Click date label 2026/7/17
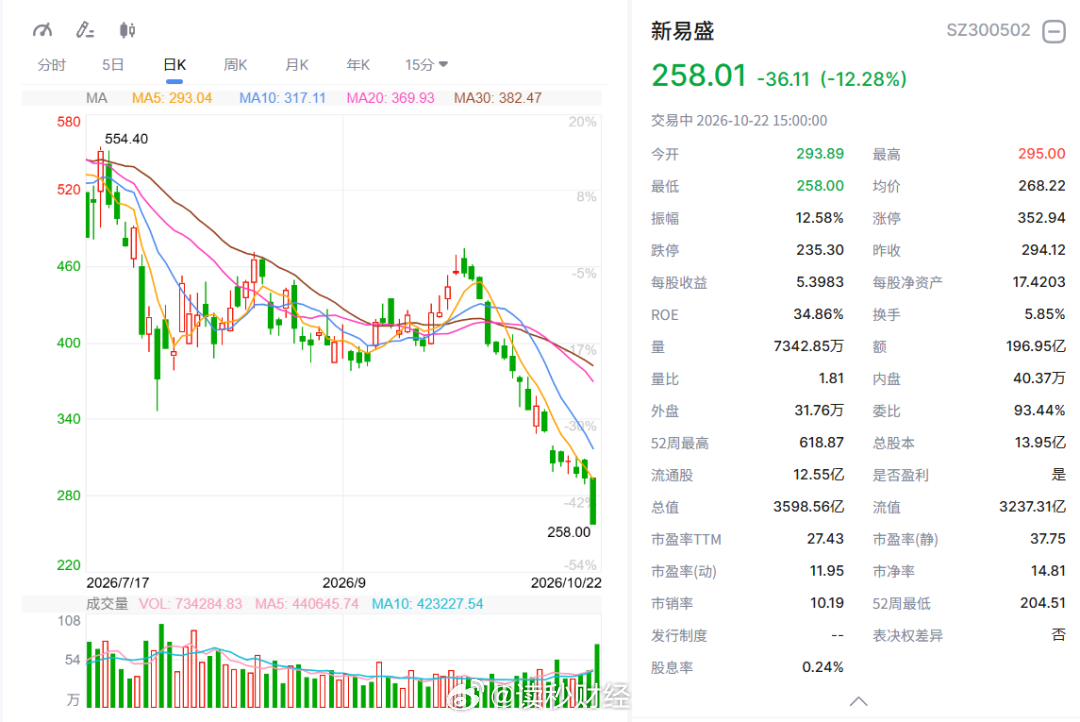Image resolution: width=1080 pixels, height=722 pixels. click(118, 583)
